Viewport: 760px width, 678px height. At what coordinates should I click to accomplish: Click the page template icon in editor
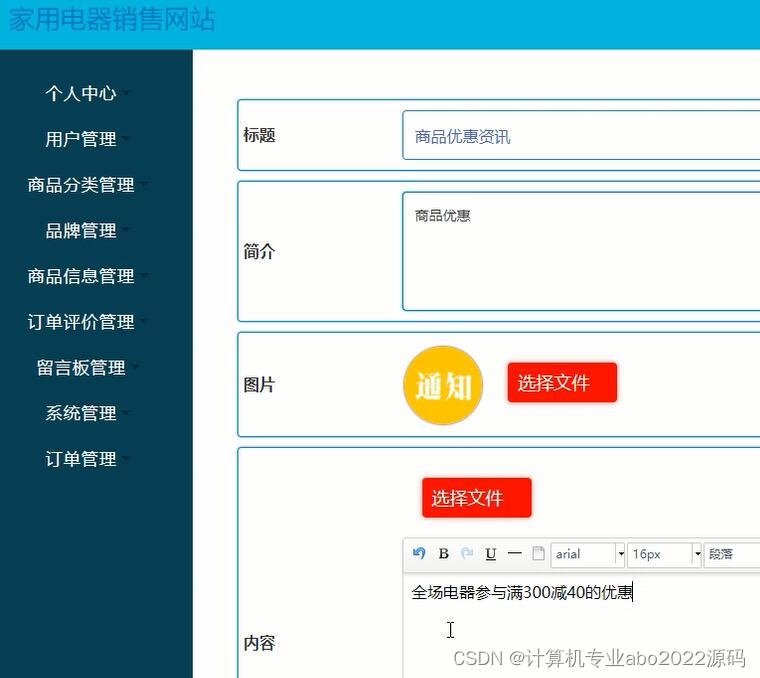538,553
